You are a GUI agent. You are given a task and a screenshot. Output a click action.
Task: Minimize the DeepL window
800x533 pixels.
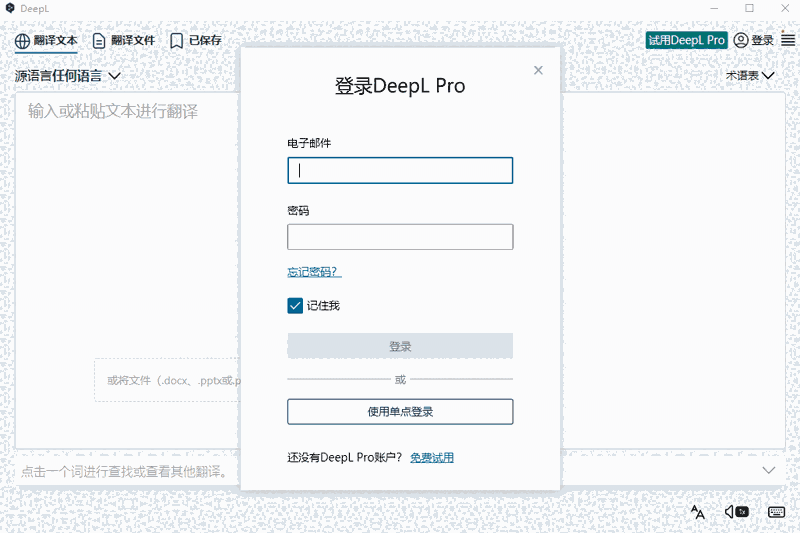tap(714, 8)
